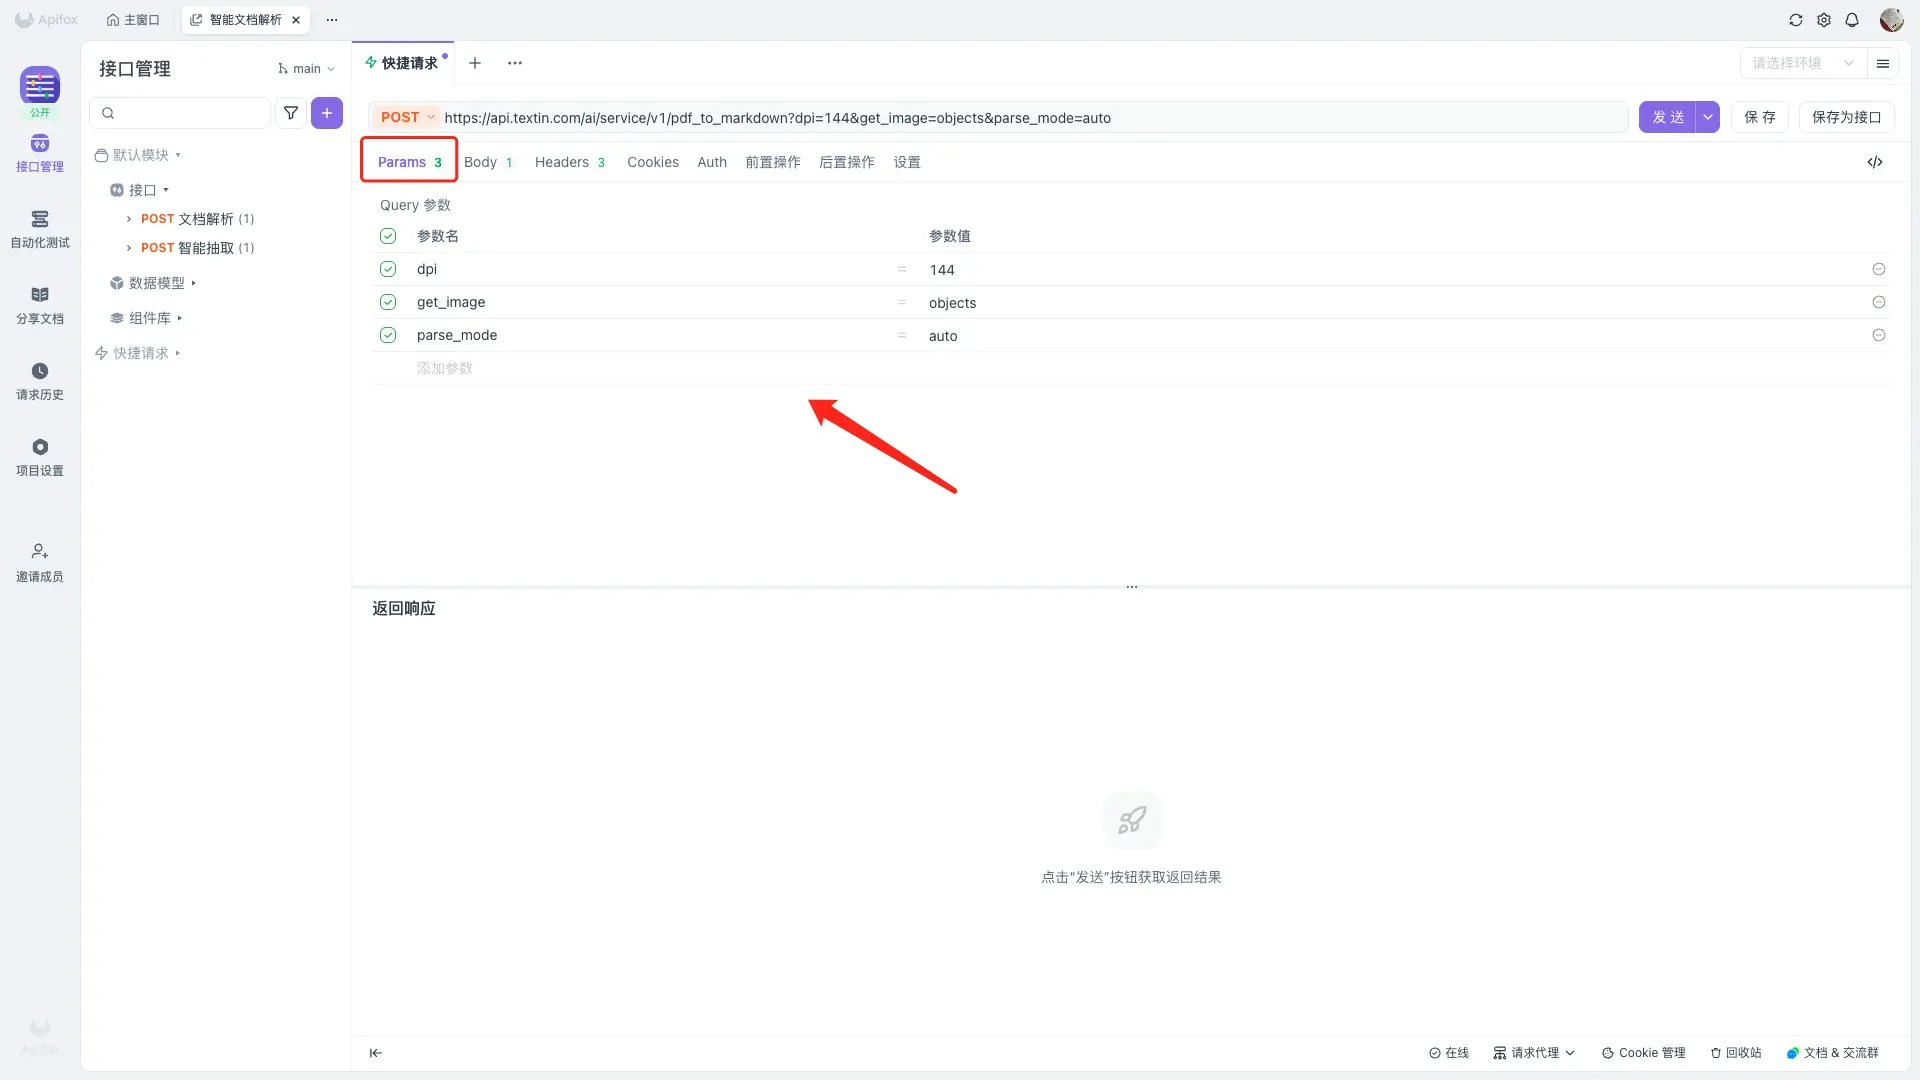Click the filter funnel icon
Viewport: 1920px width, 1080px height.
click(291, 113)
